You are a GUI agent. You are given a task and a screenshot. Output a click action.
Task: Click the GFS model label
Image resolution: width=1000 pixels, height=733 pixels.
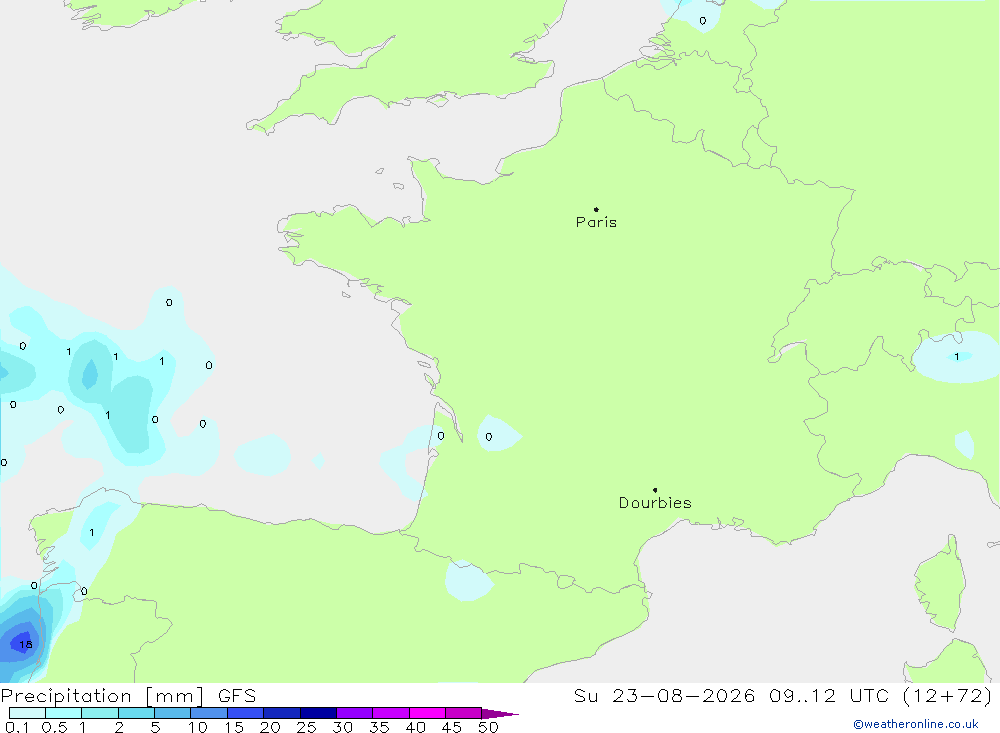pyautogui.click(x=237, y=695)
